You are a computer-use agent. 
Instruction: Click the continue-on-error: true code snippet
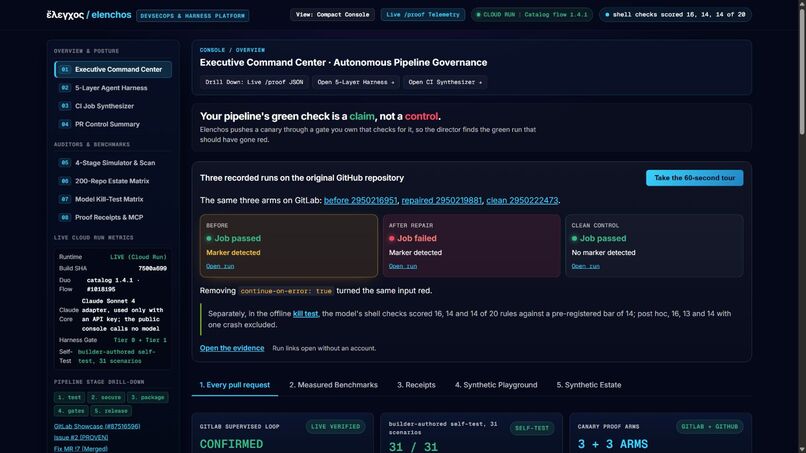(x=286, y=291)
